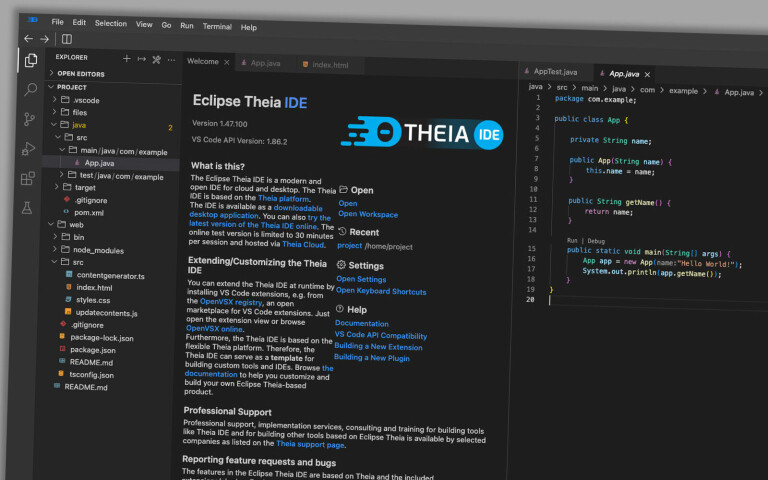The width and height of the screenshot is (768, 480).
Task: Select the root README.md file
Action: click(86, 387)
